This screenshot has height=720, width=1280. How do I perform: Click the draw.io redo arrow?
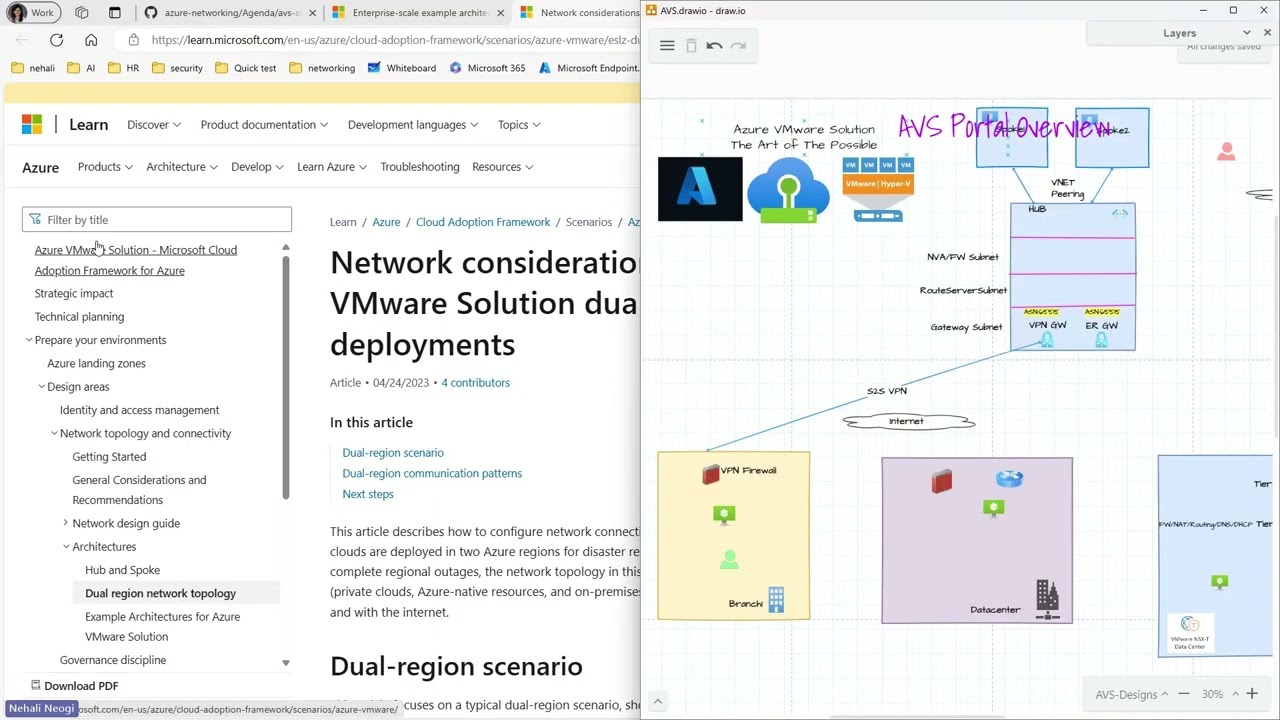click(738, 46)
